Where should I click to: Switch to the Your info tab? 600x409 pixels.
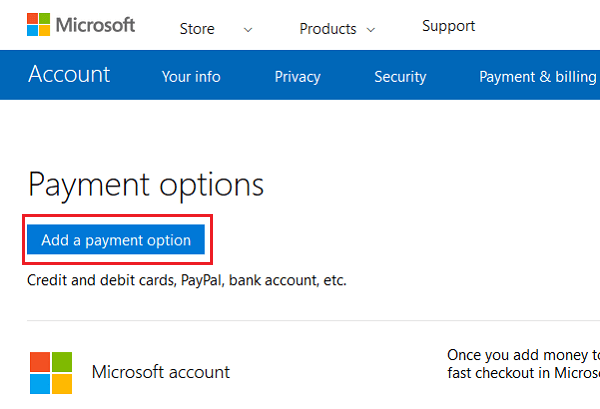point(191,76)
